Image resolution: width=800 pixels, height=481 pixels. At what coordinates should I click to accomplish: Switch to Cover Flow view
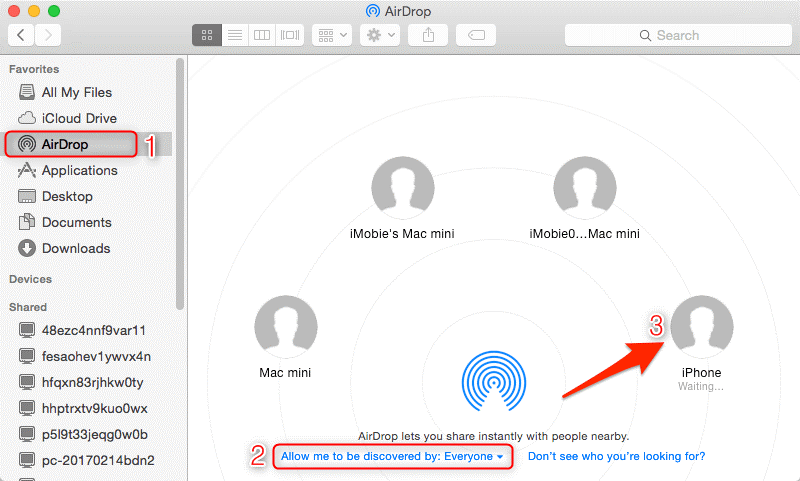(x=290, y=35)
